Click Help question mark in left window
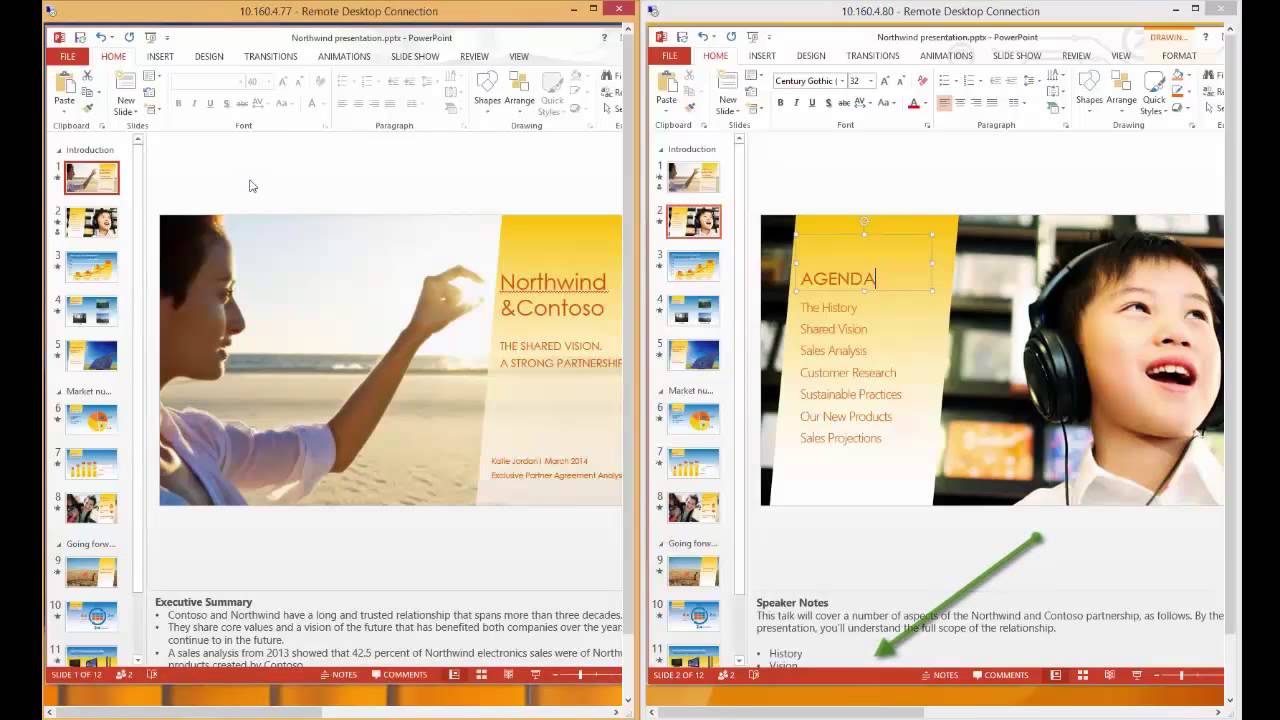Screen dimensions: 1280x720 (604, 37)
